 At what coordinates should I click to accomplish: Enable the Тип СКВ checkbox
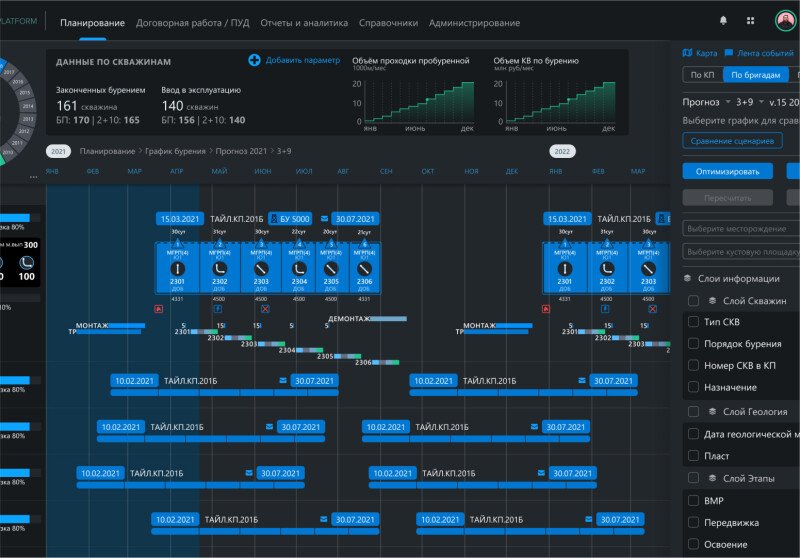coord(694,322)
